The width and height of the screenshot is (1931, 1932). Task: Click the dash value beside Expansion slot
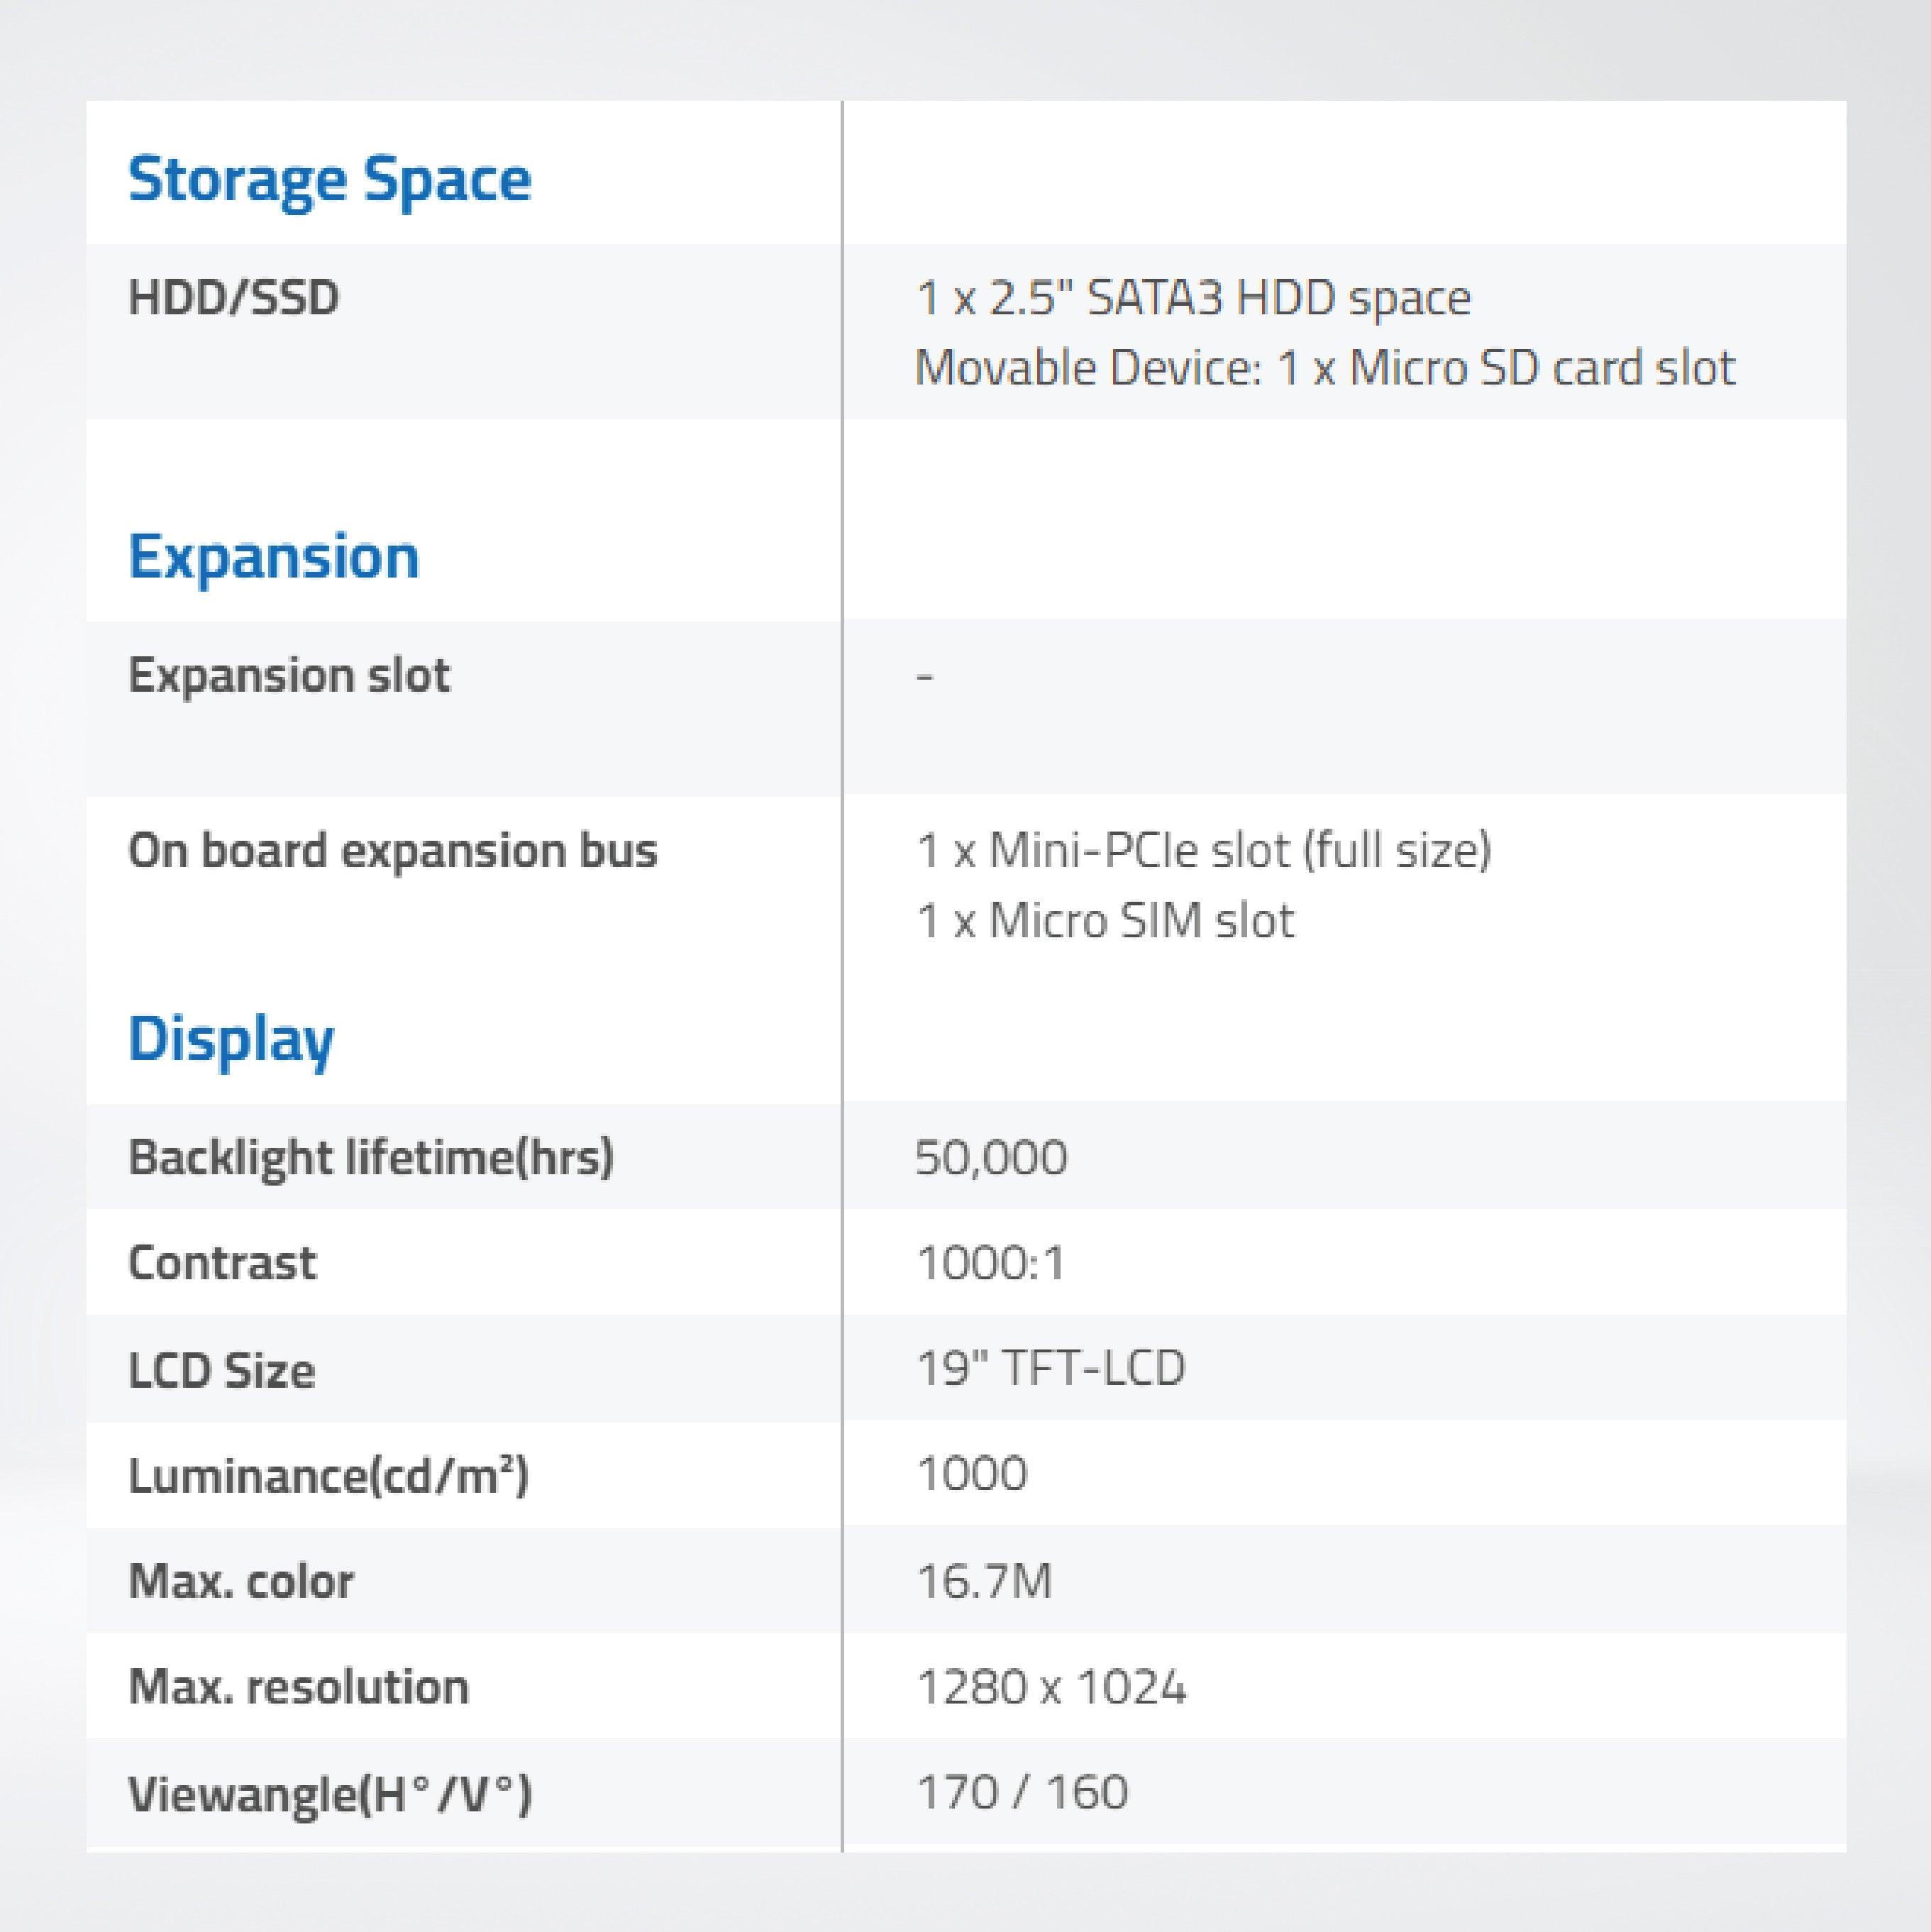click(925, 677)
